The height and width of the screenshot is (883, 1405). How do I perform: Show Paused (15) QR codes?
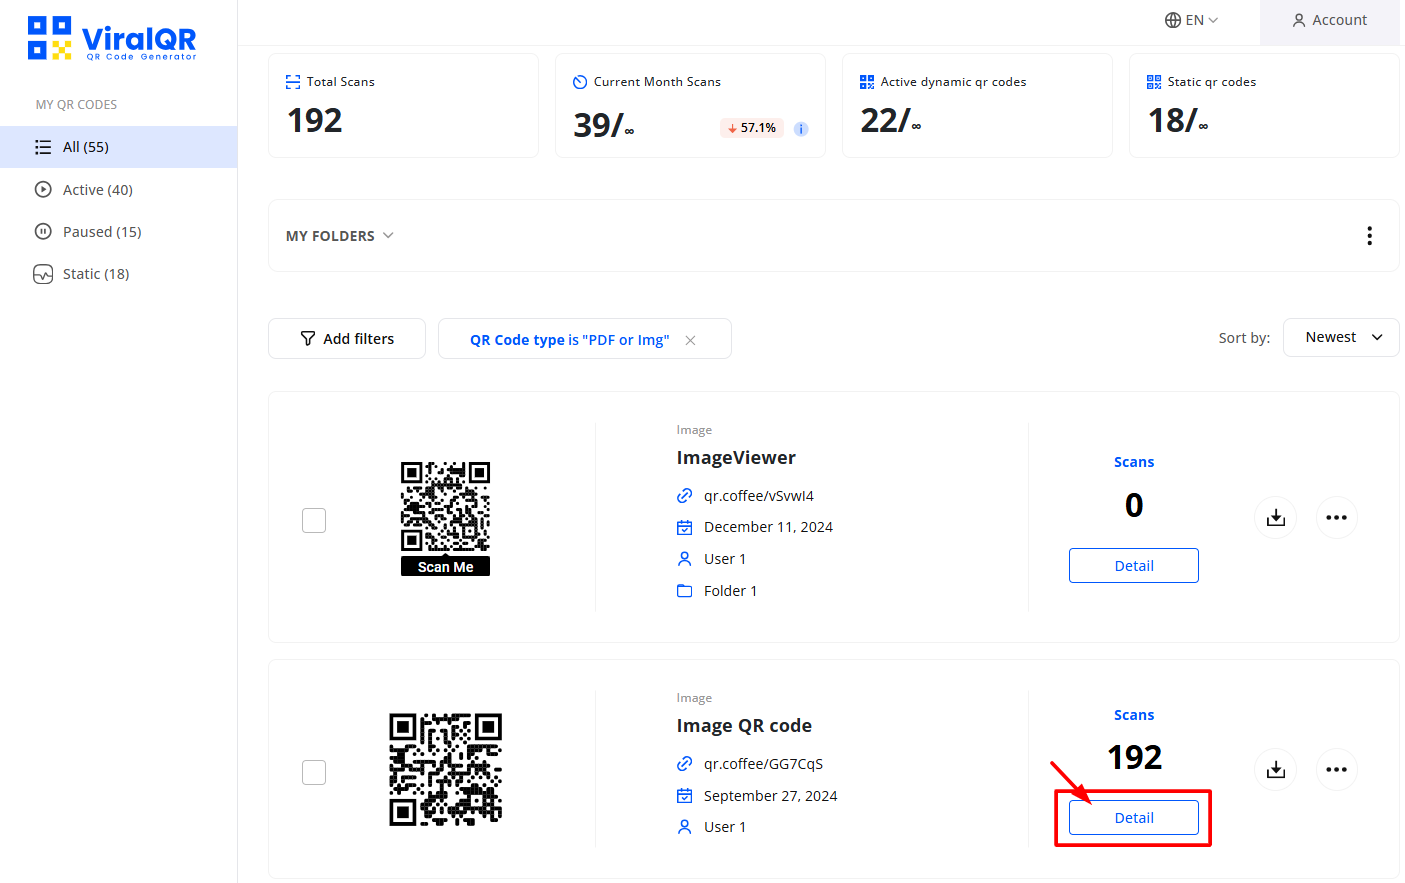point(102,232)
